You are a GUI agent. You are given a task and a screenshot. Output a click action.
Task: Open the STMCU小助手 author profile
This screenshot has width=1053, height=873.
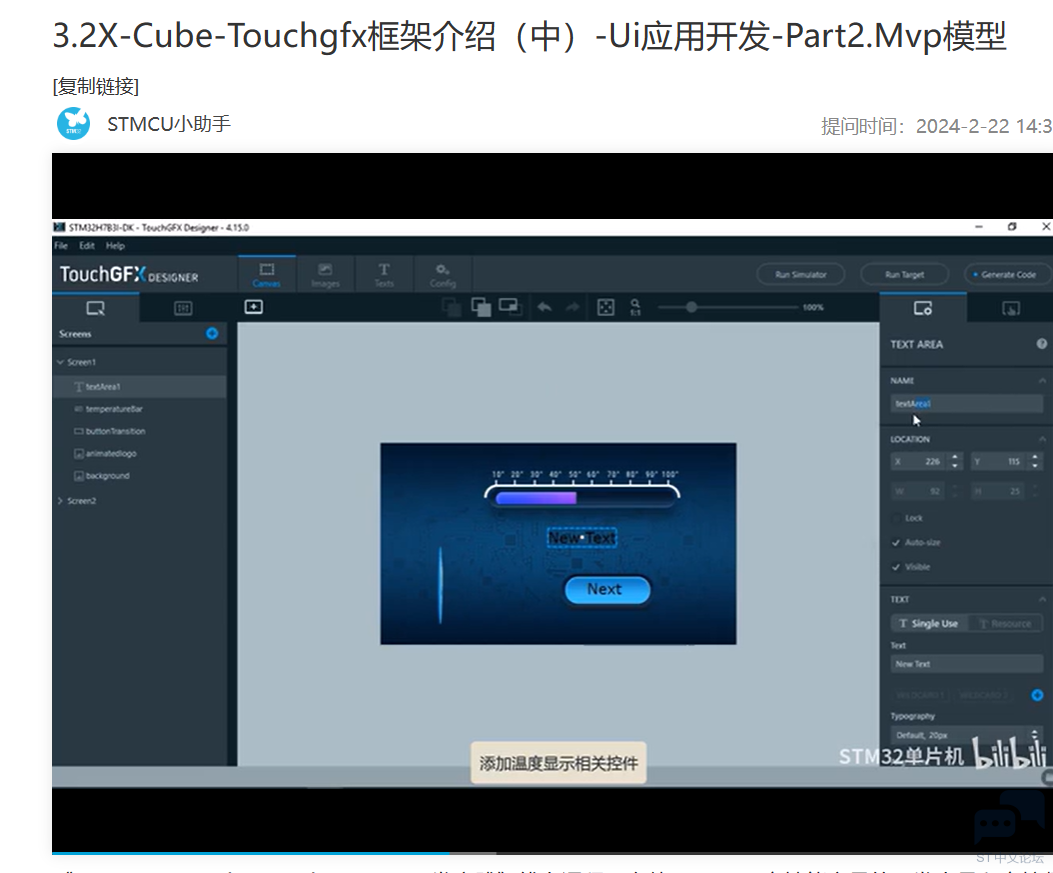[x=169, y=124]
